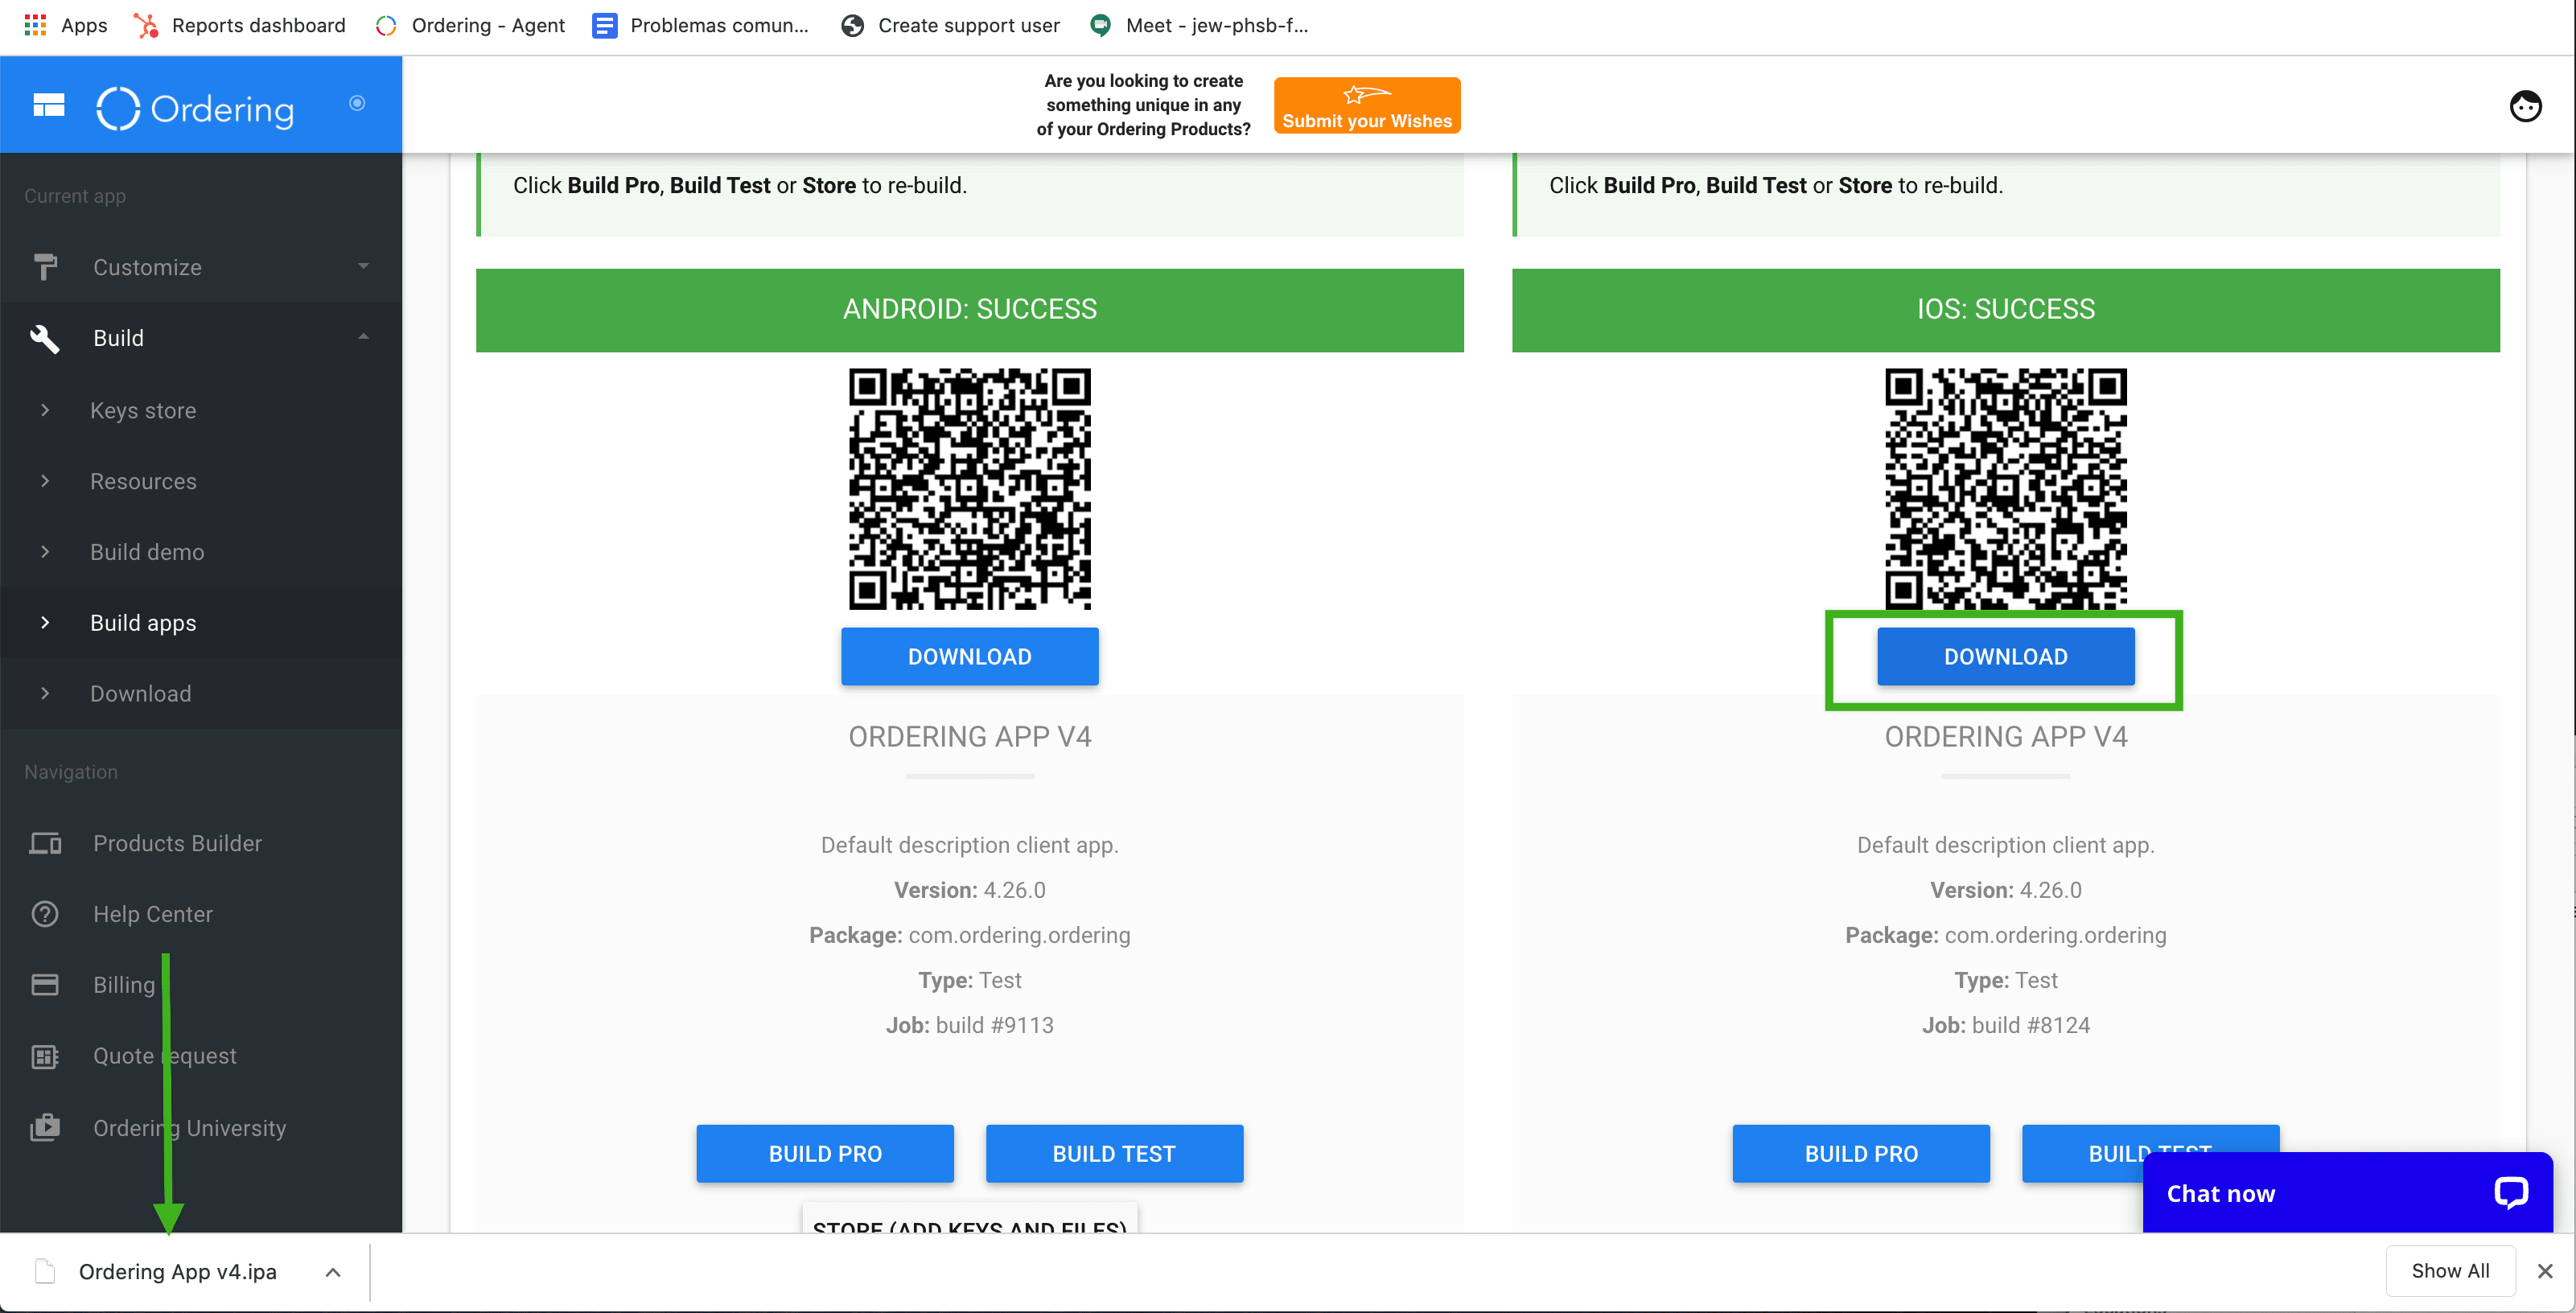Toggle the sidebar pin radio icon
The width and height of the screenshot is (2576, 1313).
[357, 103]
